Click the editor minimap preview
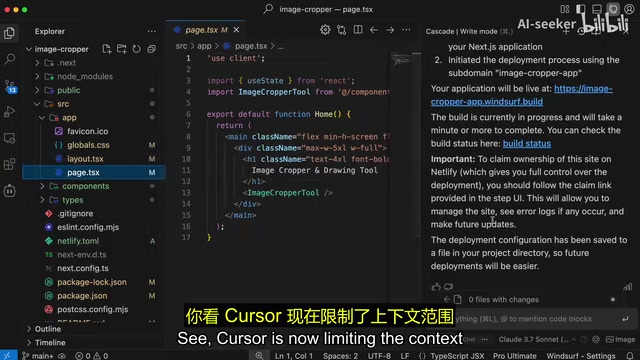 (x=401, y=60)
